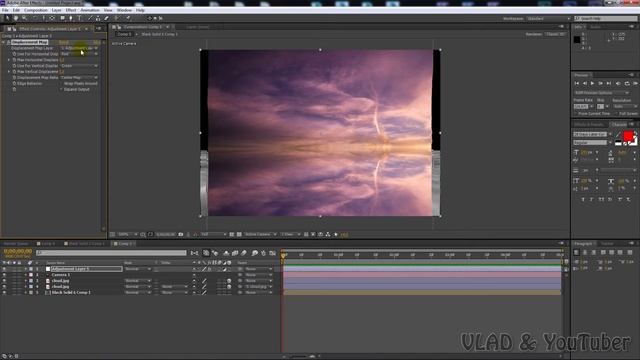
Task: Select the Rectangle shape tool
Action: 62,18
